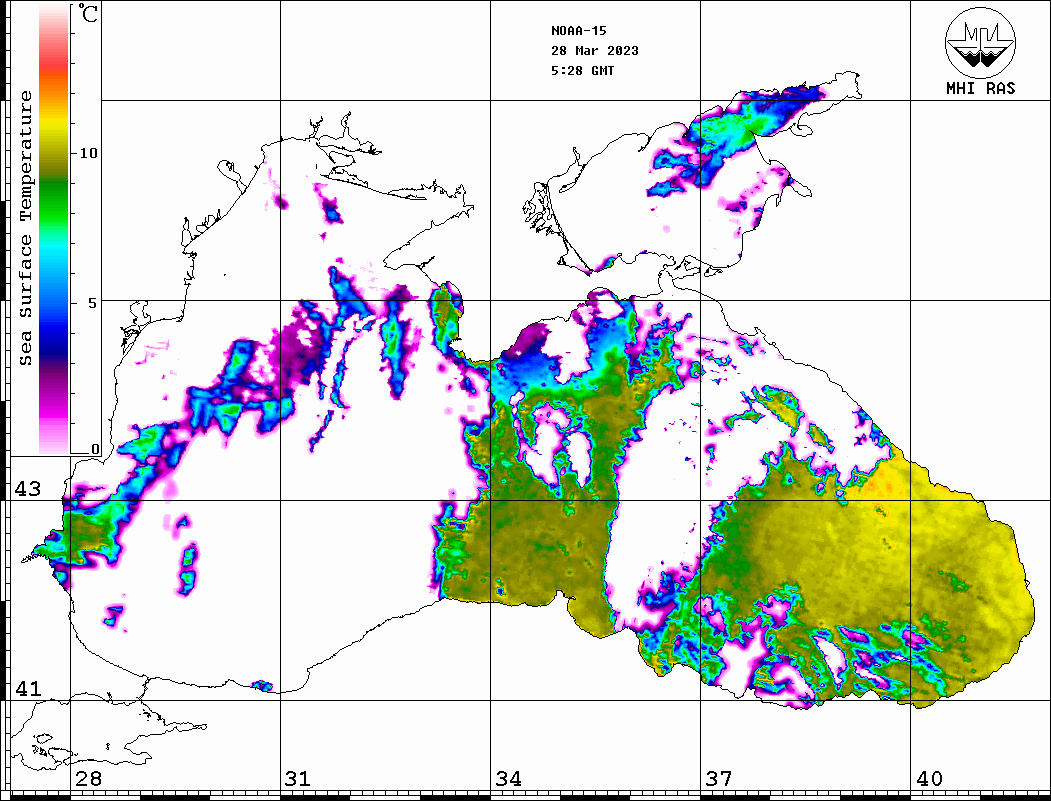Click longitude label '34'
Image resolution: width=1051 pixels, height=801 pixels.
point(508,779)
